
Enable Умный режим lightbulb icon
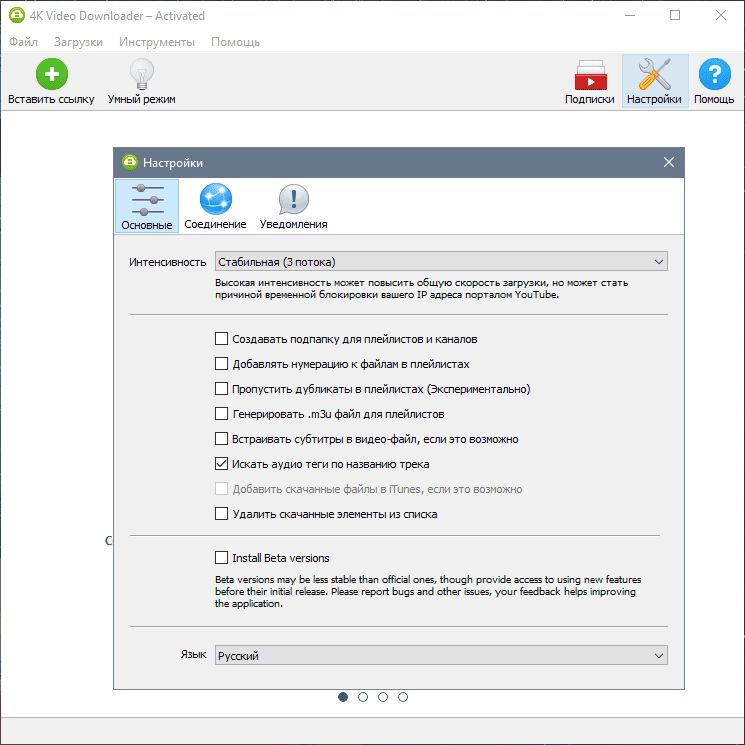pyautogui.click(x=142, y=74)
